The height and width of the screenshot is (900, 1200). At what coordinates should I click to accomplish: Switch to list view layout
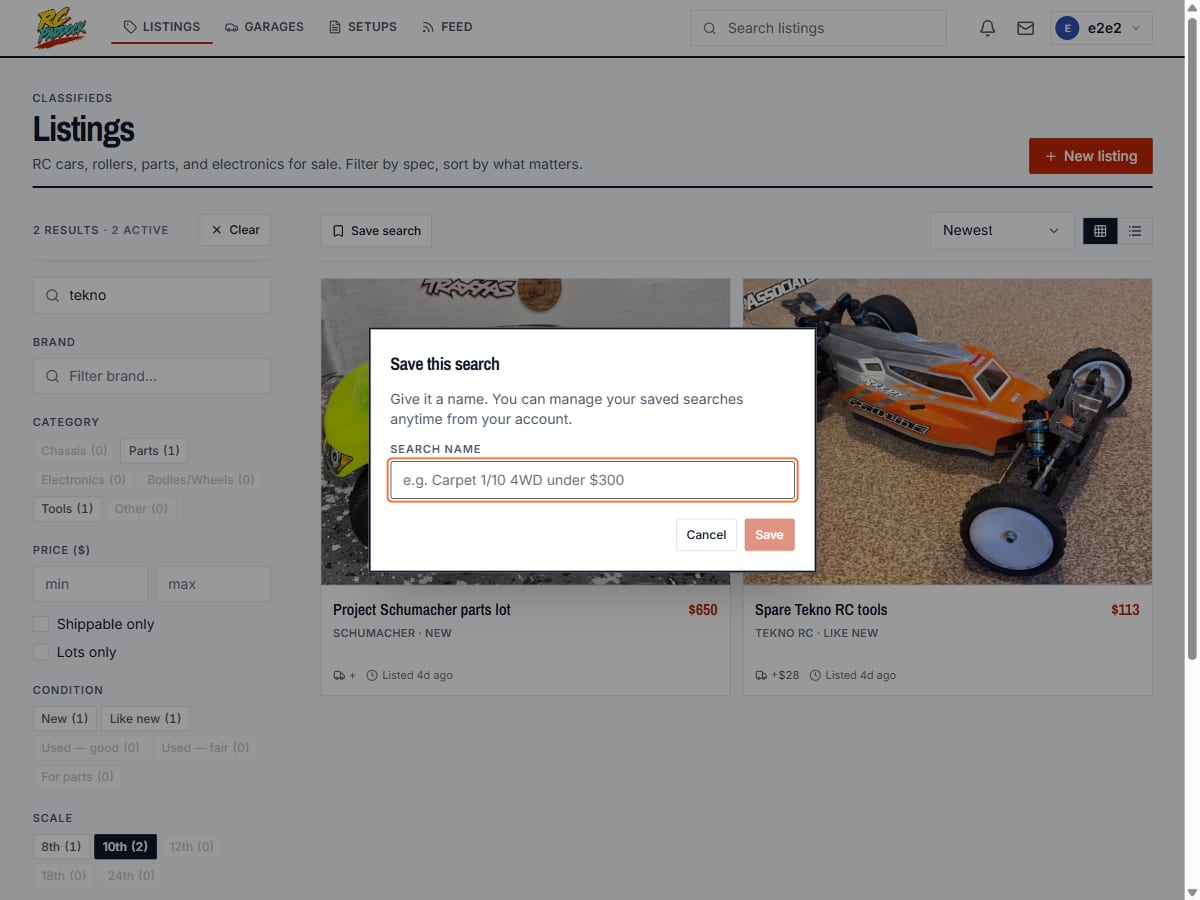pos(1135,231)
